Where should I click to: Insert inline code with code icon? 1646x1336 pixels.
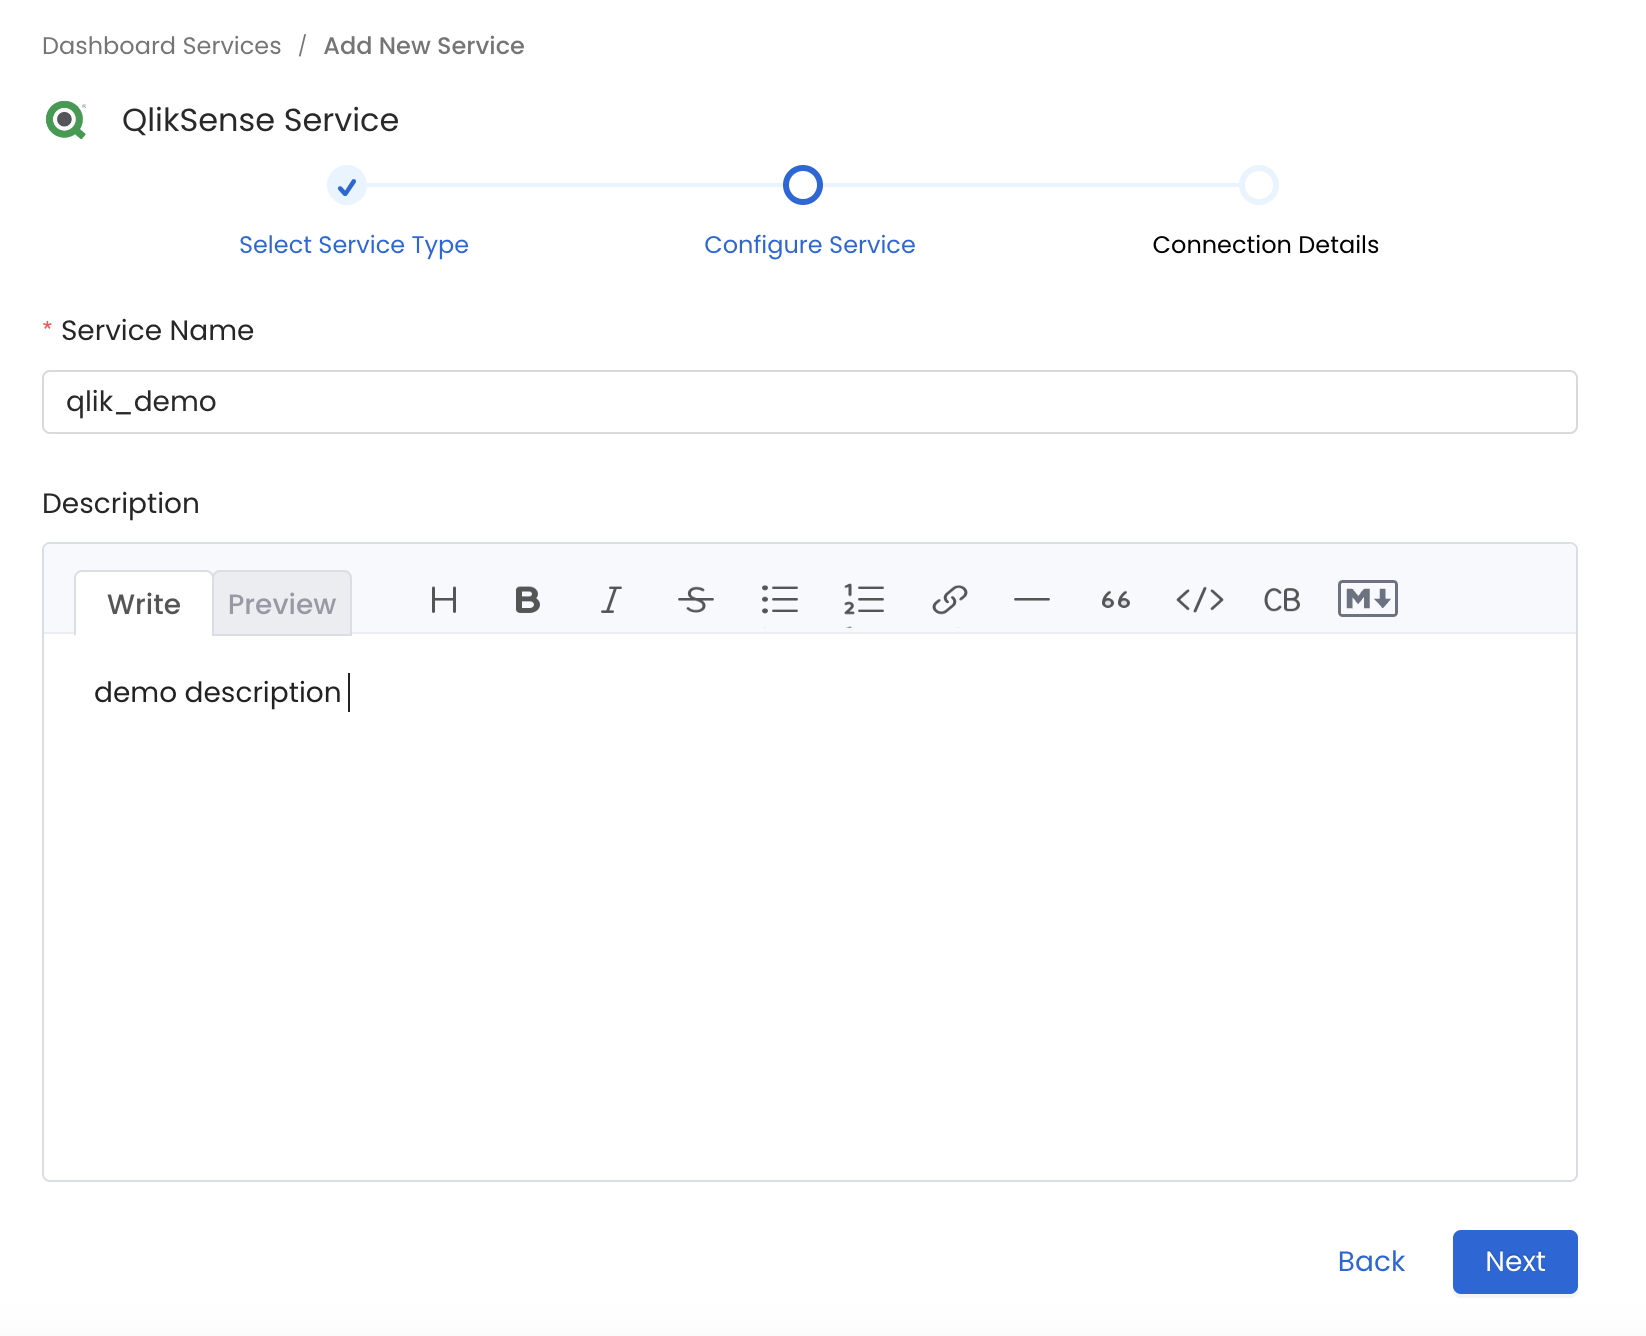(x=1199, y=600)
